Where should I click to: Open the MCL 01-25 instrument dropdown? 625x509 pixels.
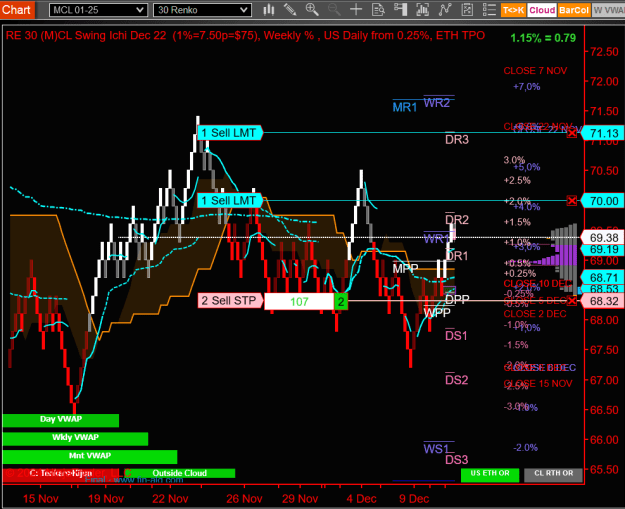[98, 10]
